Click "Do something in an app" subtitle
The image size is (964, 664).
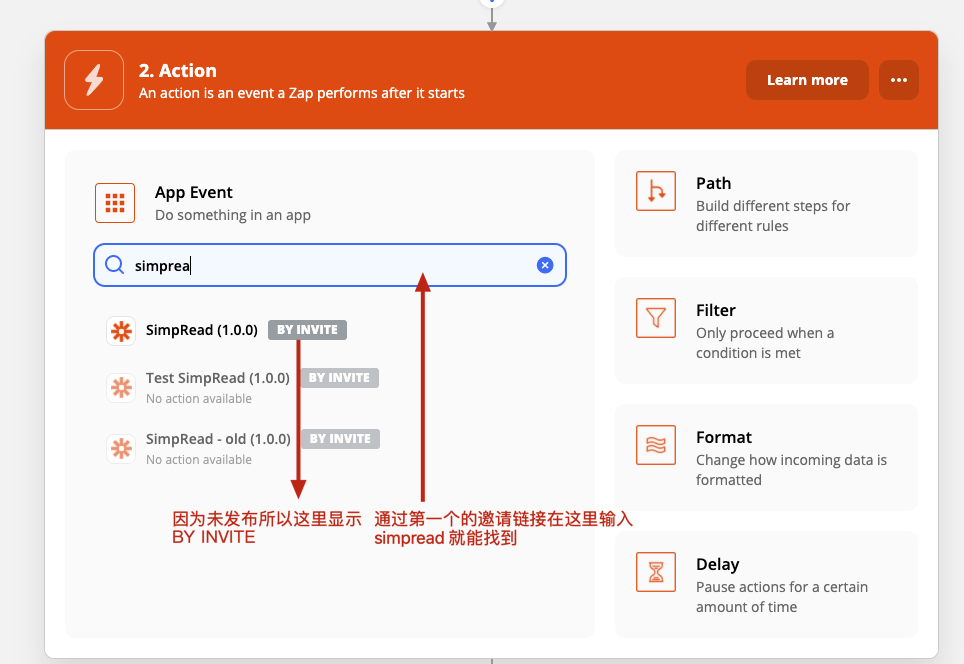coord(233,215)
